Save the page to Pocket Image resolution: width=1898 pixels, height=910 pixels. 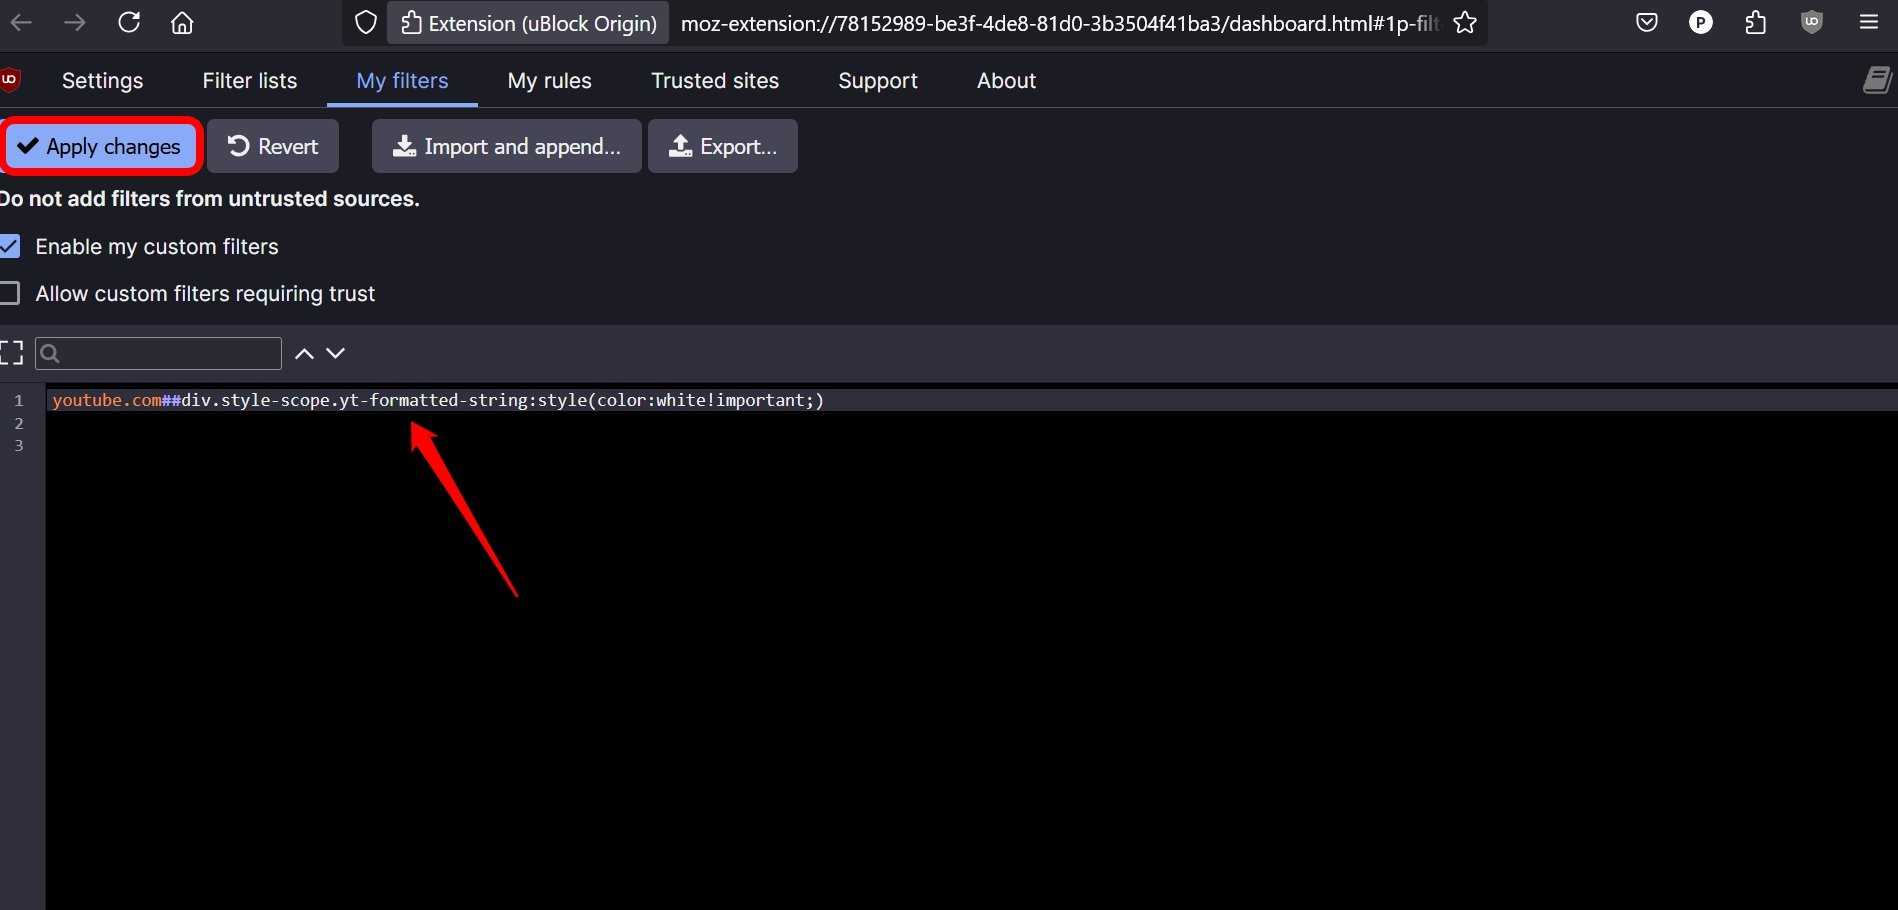(x=1647, y=22)
